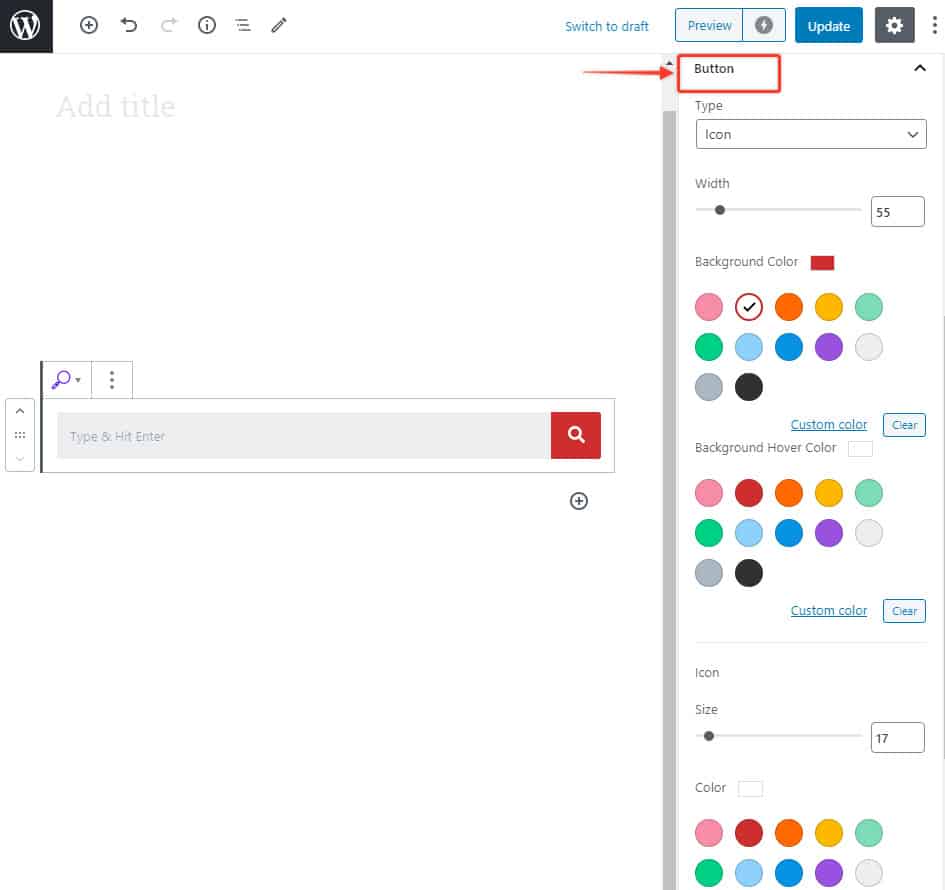Change block type via search block icon
Screen dimensions: 945x890
66,380
